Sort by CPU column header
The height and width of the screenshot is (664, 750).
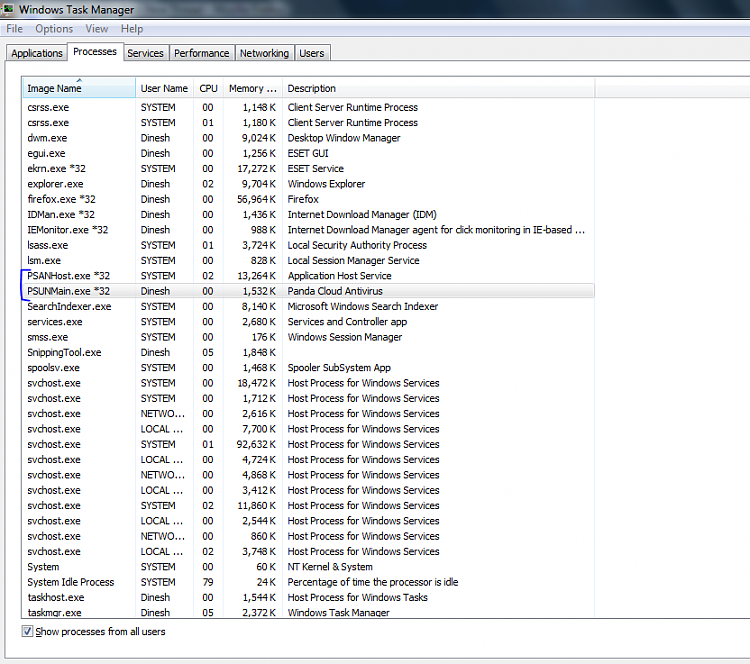click(209, 88)
